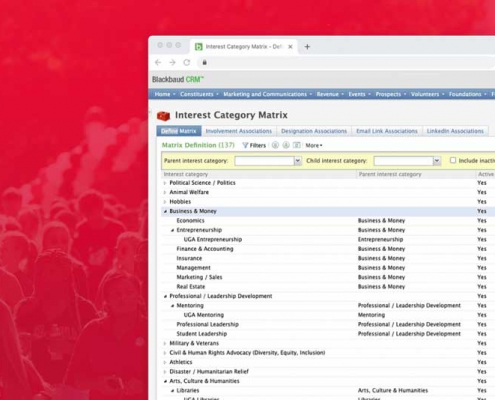Click the Parent interest category text field
The height and width of the screenshot is (400, 495).
coord(264,161)
